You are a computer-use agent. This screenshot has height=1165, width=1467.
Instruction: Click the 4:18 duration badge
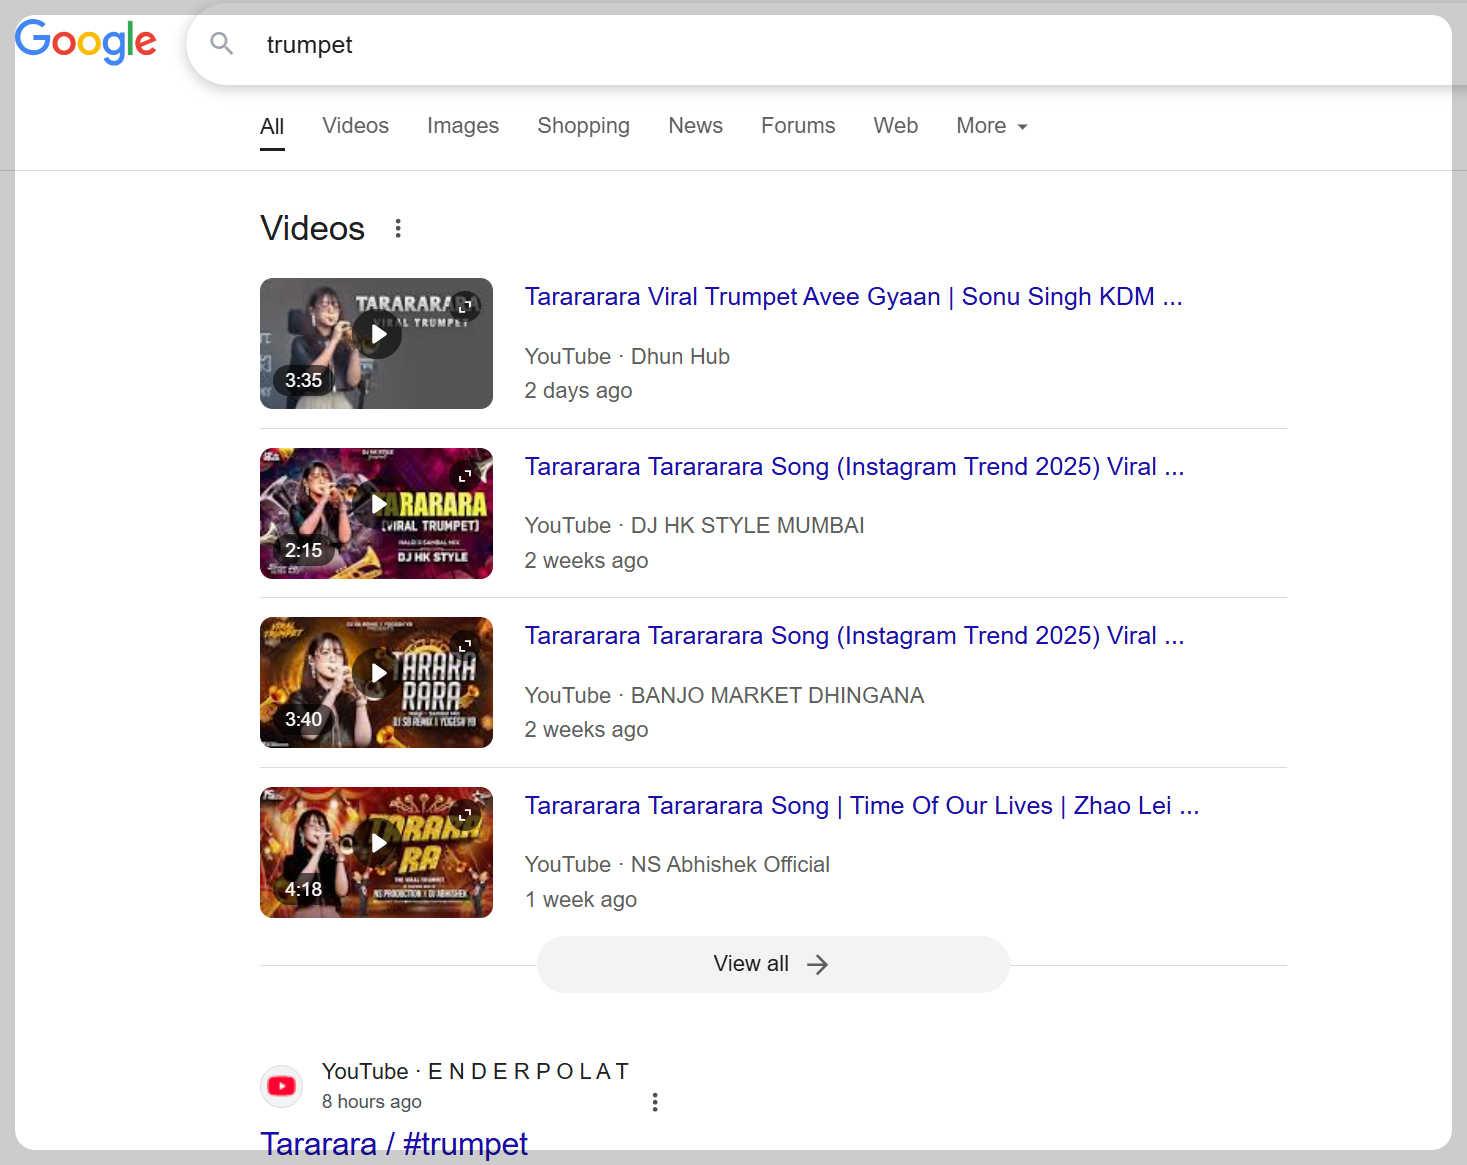pyautogui.click(x=303, y=889)
